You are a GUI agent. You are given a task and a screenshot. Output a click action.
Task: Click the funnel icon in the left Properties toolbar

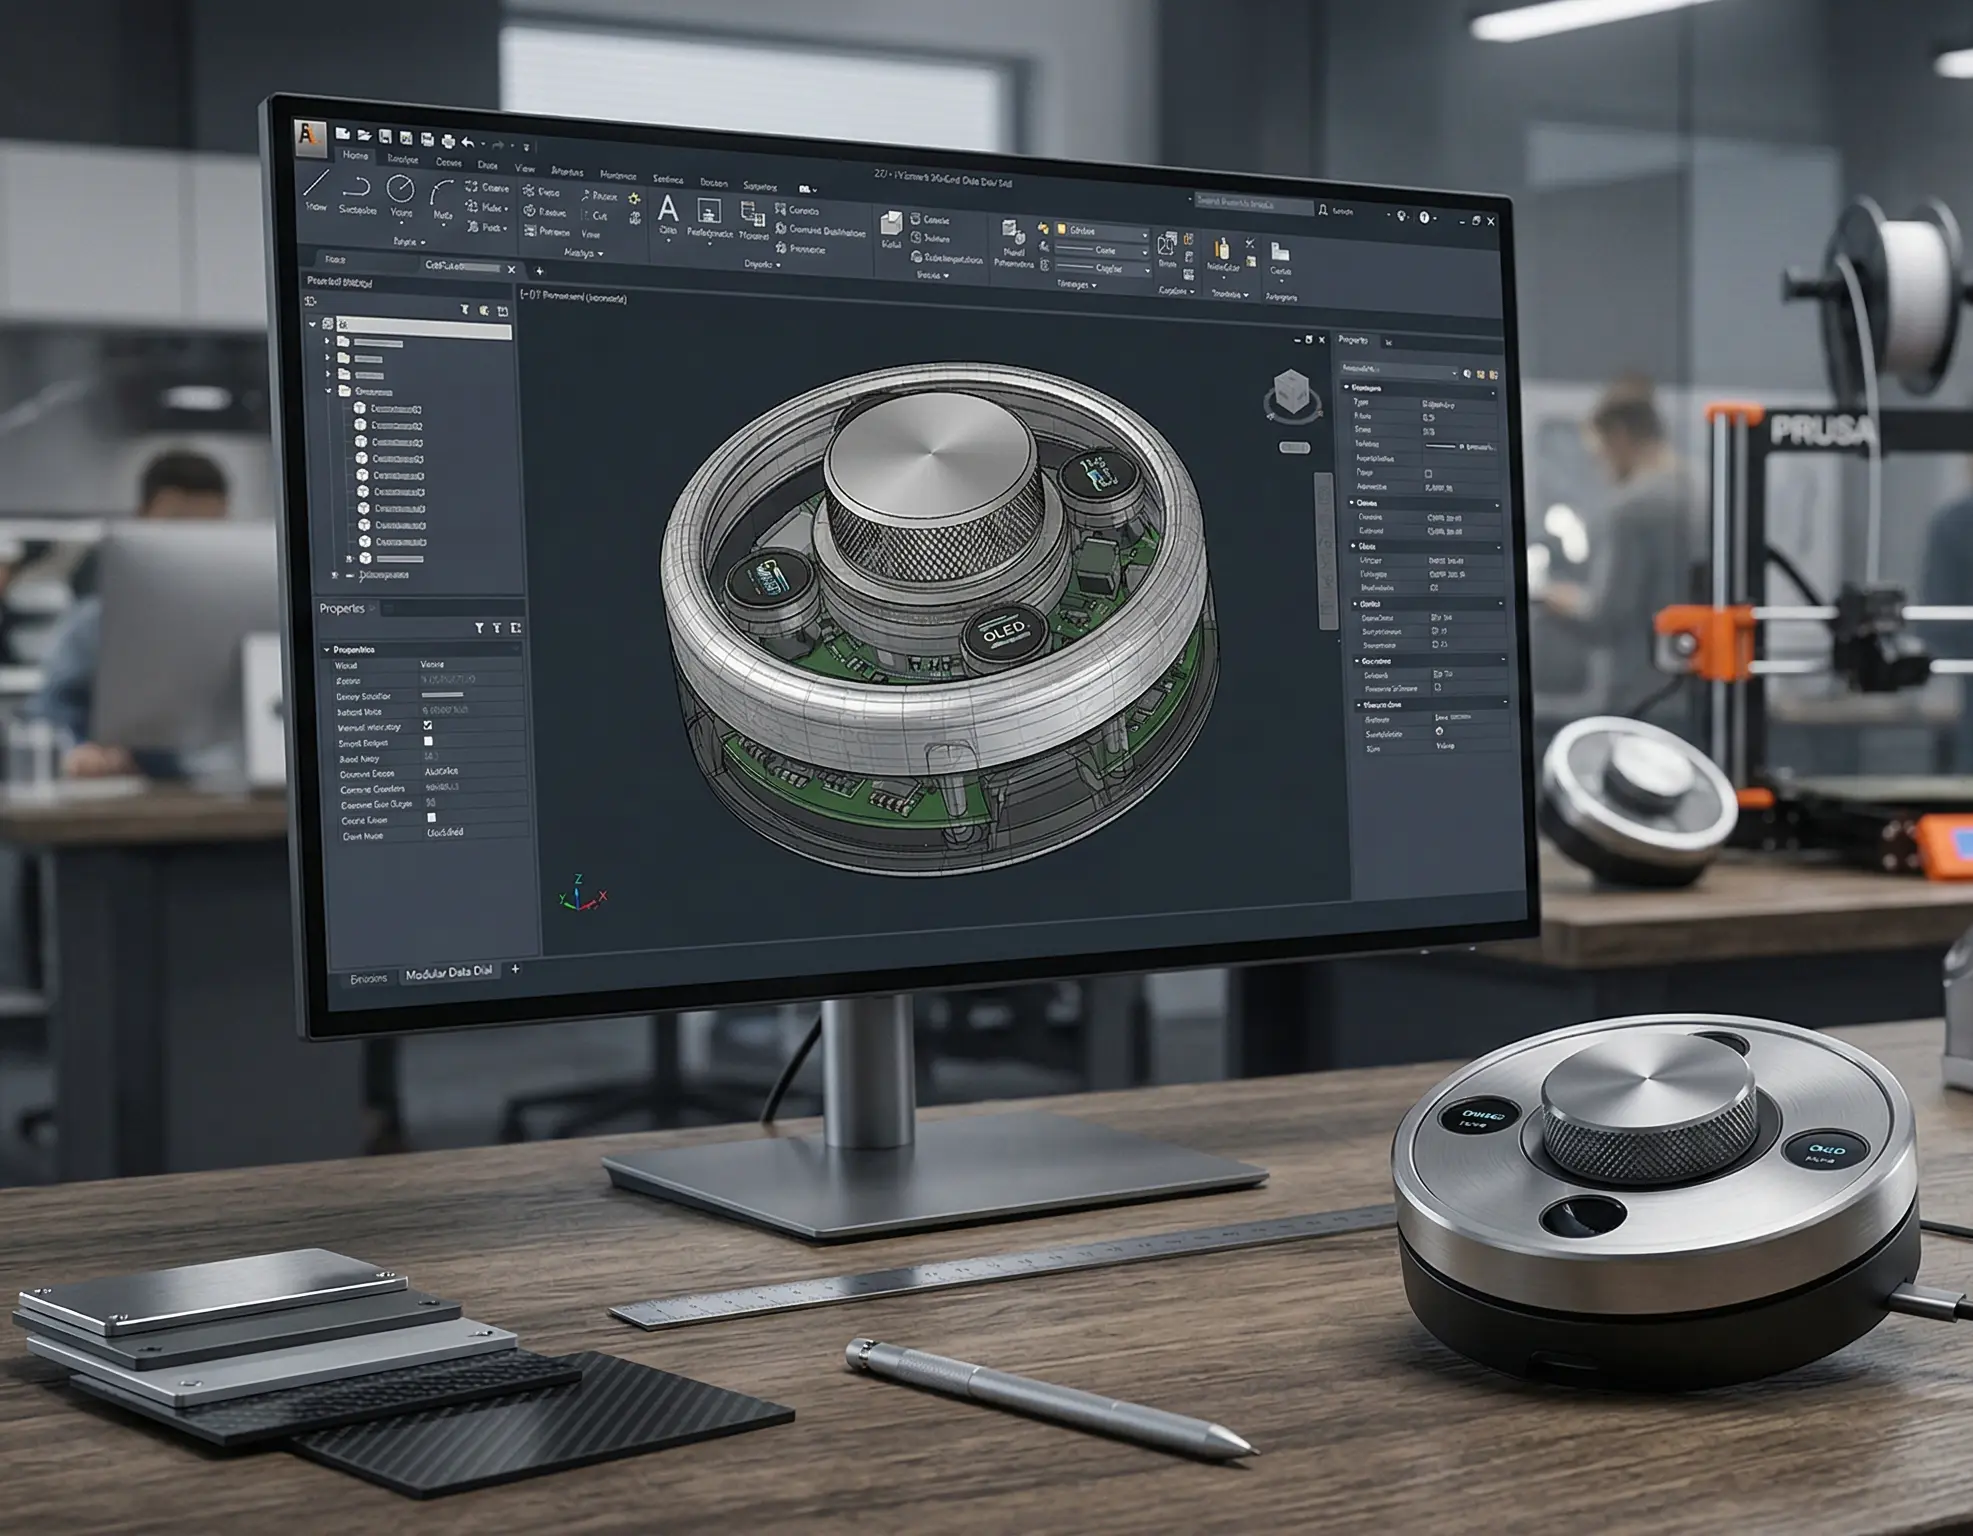click(479, 628)
